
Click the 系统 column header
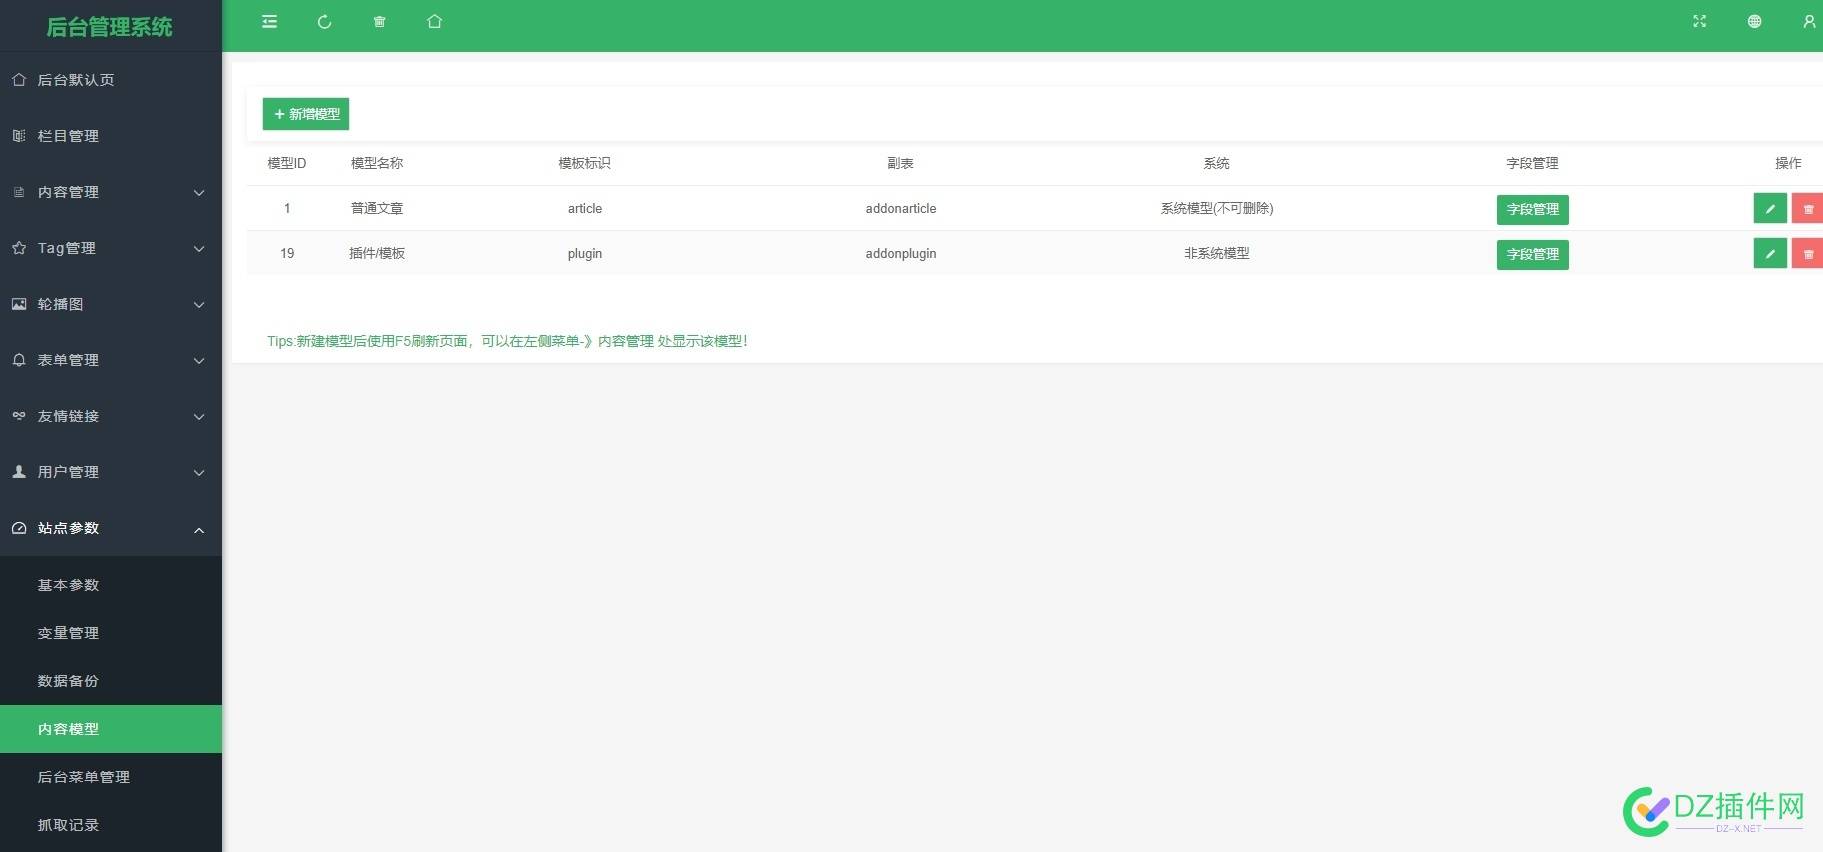(x=1217, y=163)
